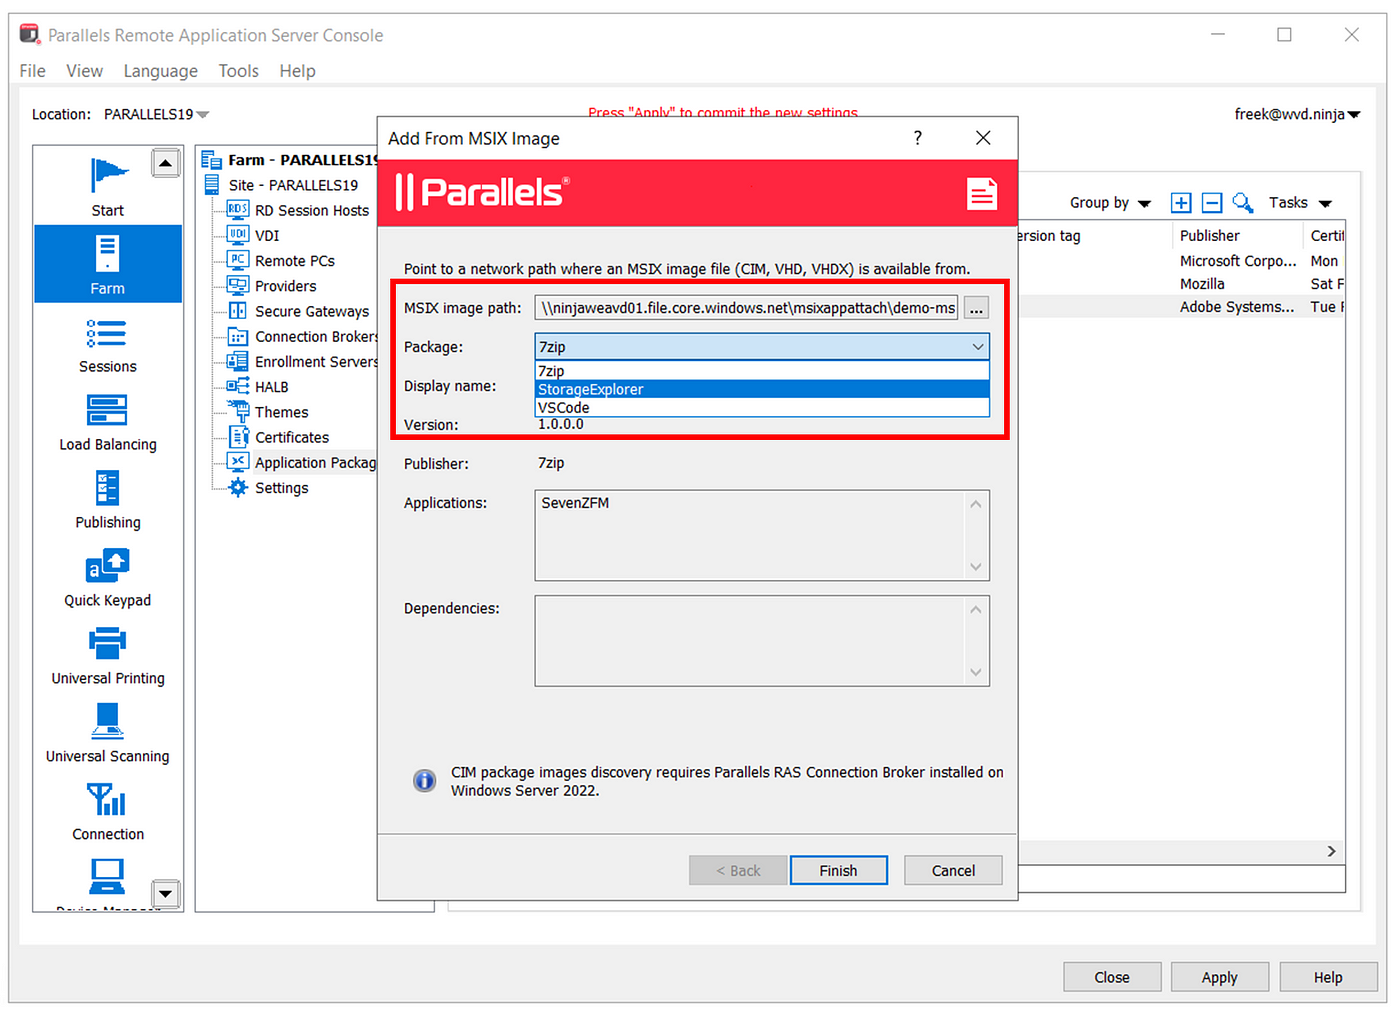Open the Tools menu
The width and height of the screenshot is (1400, 1009).
pos(238,71)
